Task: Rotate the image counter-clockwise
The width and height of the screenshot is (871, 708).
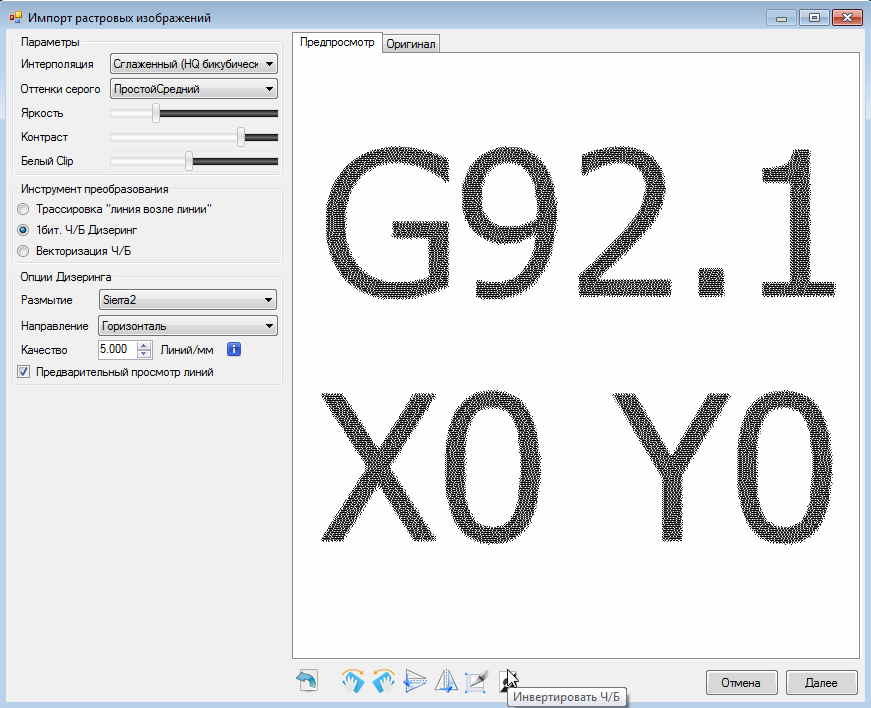Action: coord(383,682)
